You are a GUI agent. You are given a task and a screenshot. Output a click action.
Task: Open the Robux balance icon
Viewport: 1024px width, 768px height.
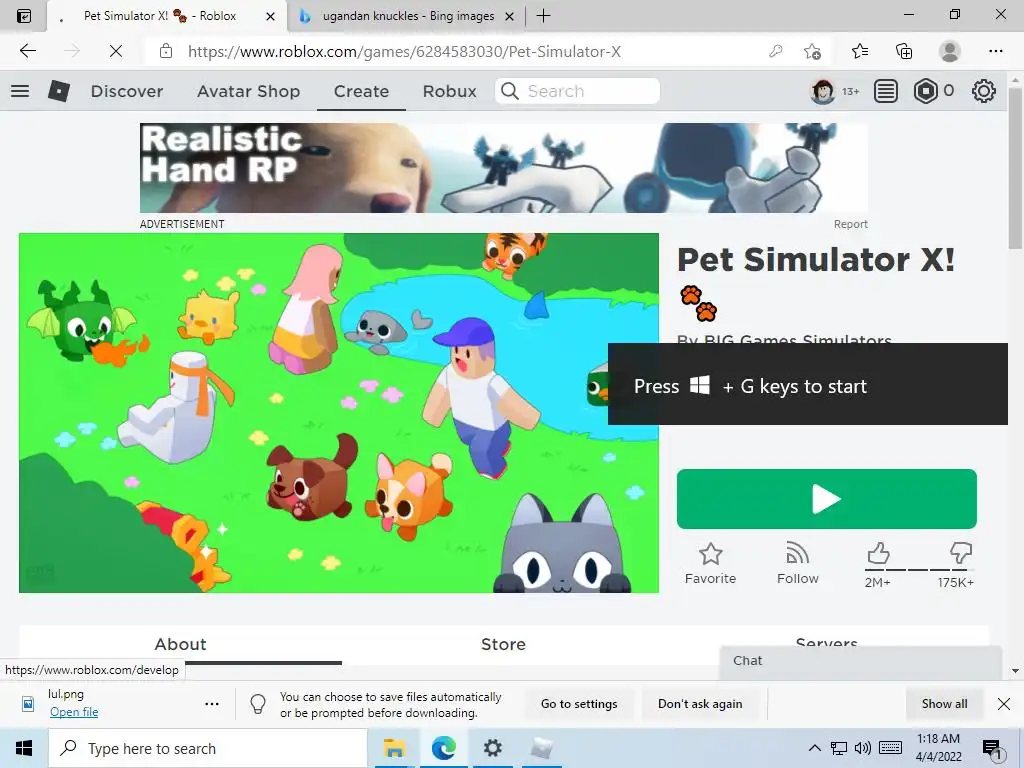click(x=925, y=91)
